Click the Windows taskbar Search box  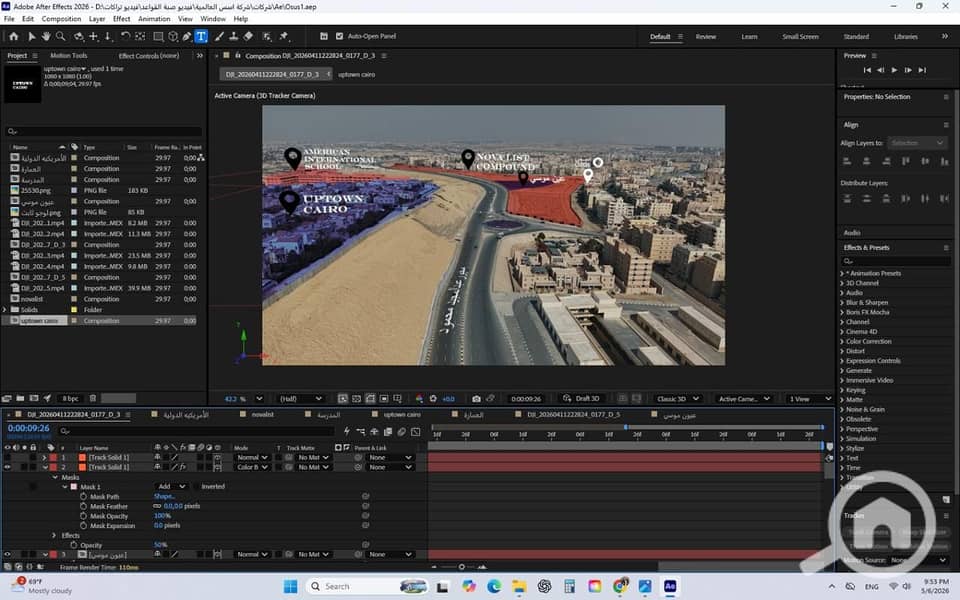pos(367,586)
